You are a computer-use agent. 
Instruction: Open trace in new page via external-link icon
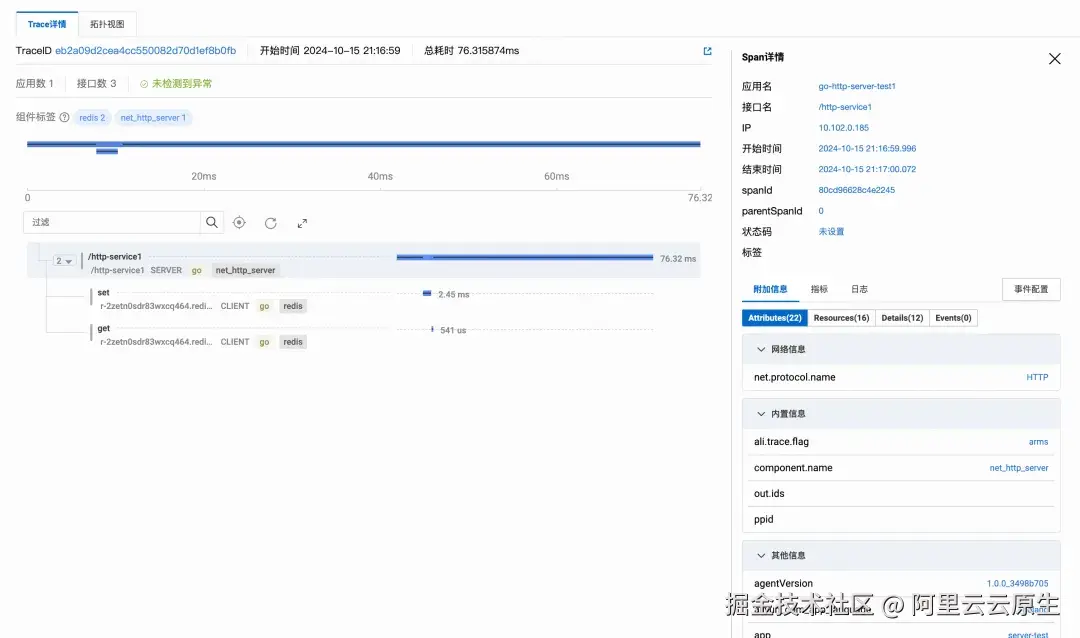(x=707, y=50)
